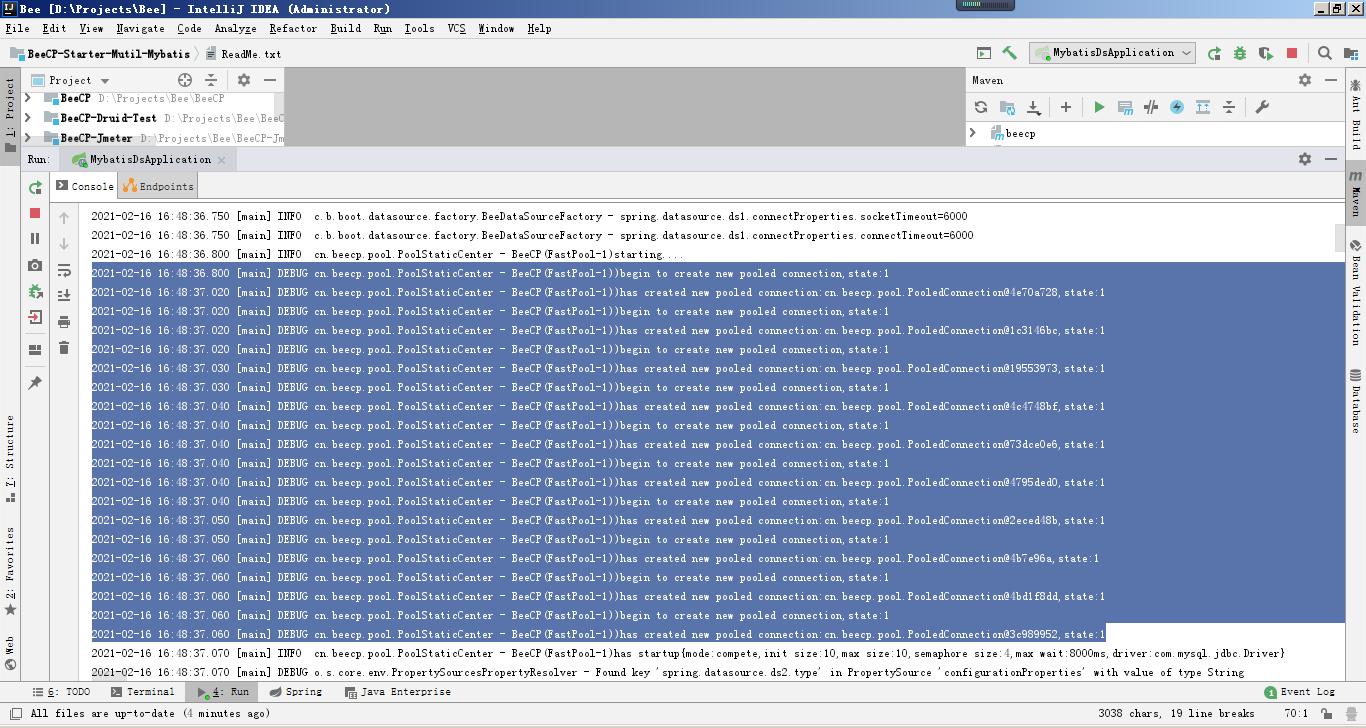Toggle scroll to end of console
This screenshot has width=1366, height=728.
click(x=64, y=295)
